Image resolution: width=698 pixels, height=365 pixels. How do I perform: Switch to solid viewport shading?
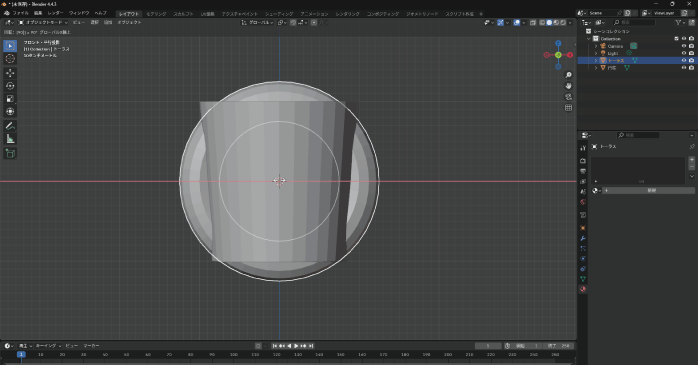[549, 22]
